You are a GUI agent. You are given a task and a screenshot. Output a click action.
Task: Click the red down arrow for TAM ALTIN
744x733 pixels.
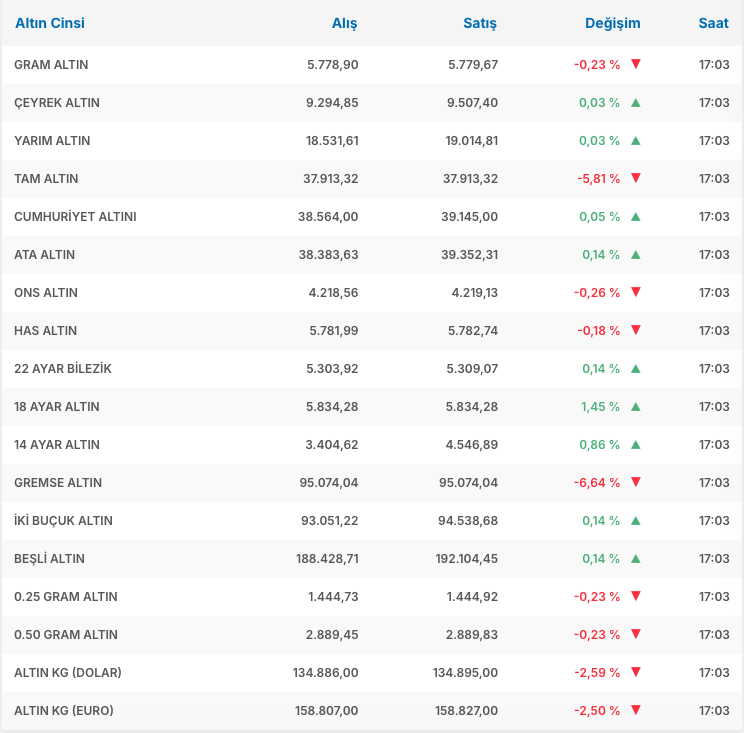point(635,178)
